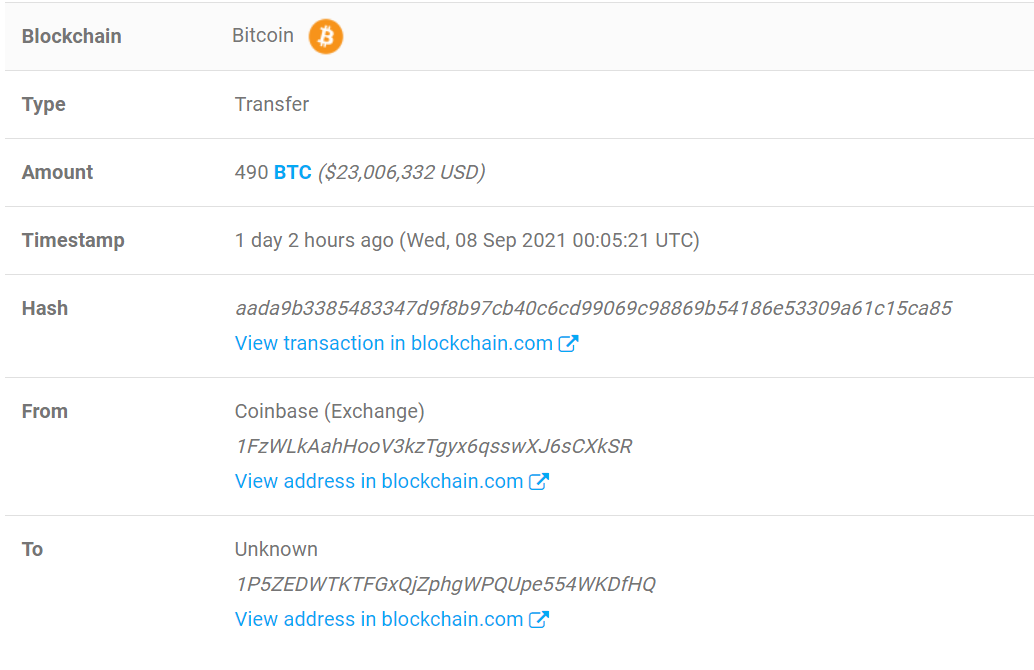This screenshot has width=1034, height=670.
Task: Click external link icon for From address
Action: [x=539, y=482]
